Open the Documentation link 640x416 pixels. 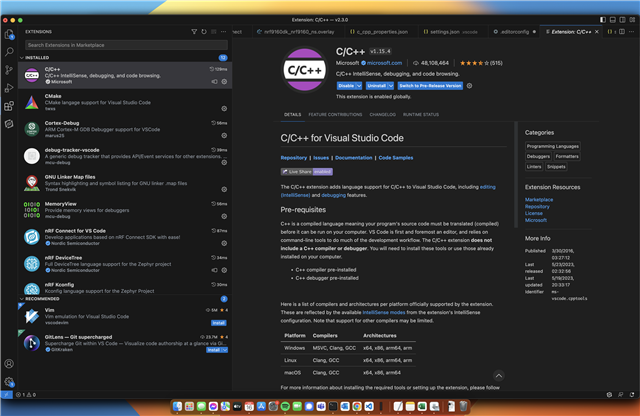tap(353, 158)
